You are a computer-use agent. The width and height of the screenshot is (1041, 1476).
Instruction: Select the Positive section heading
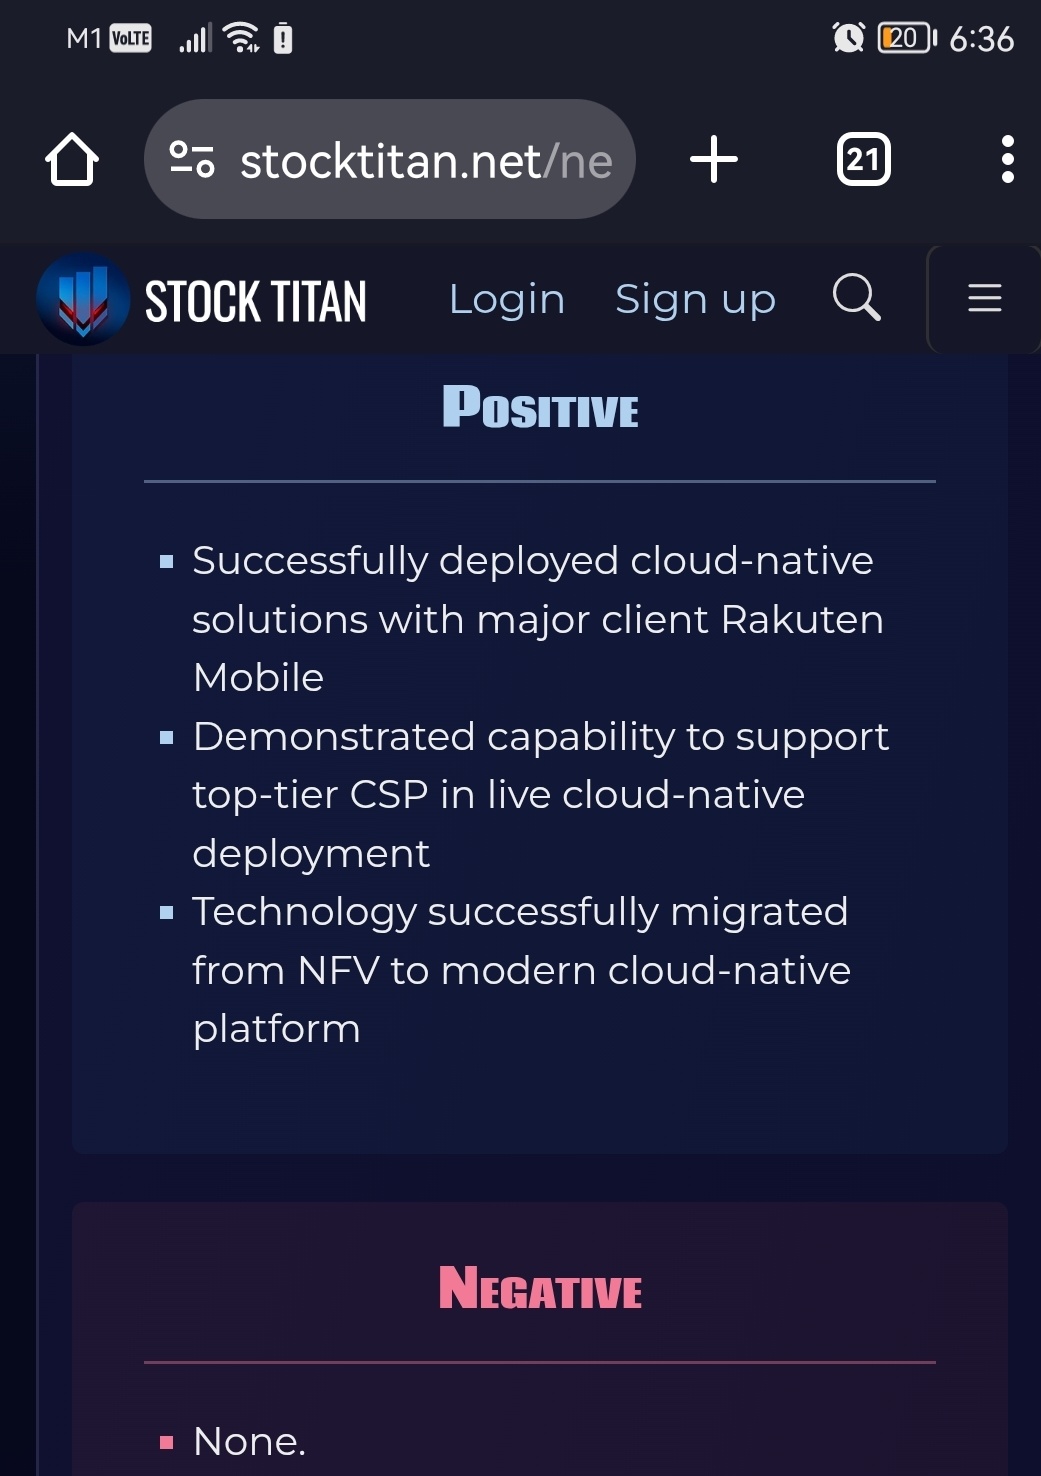pos(540,408)
